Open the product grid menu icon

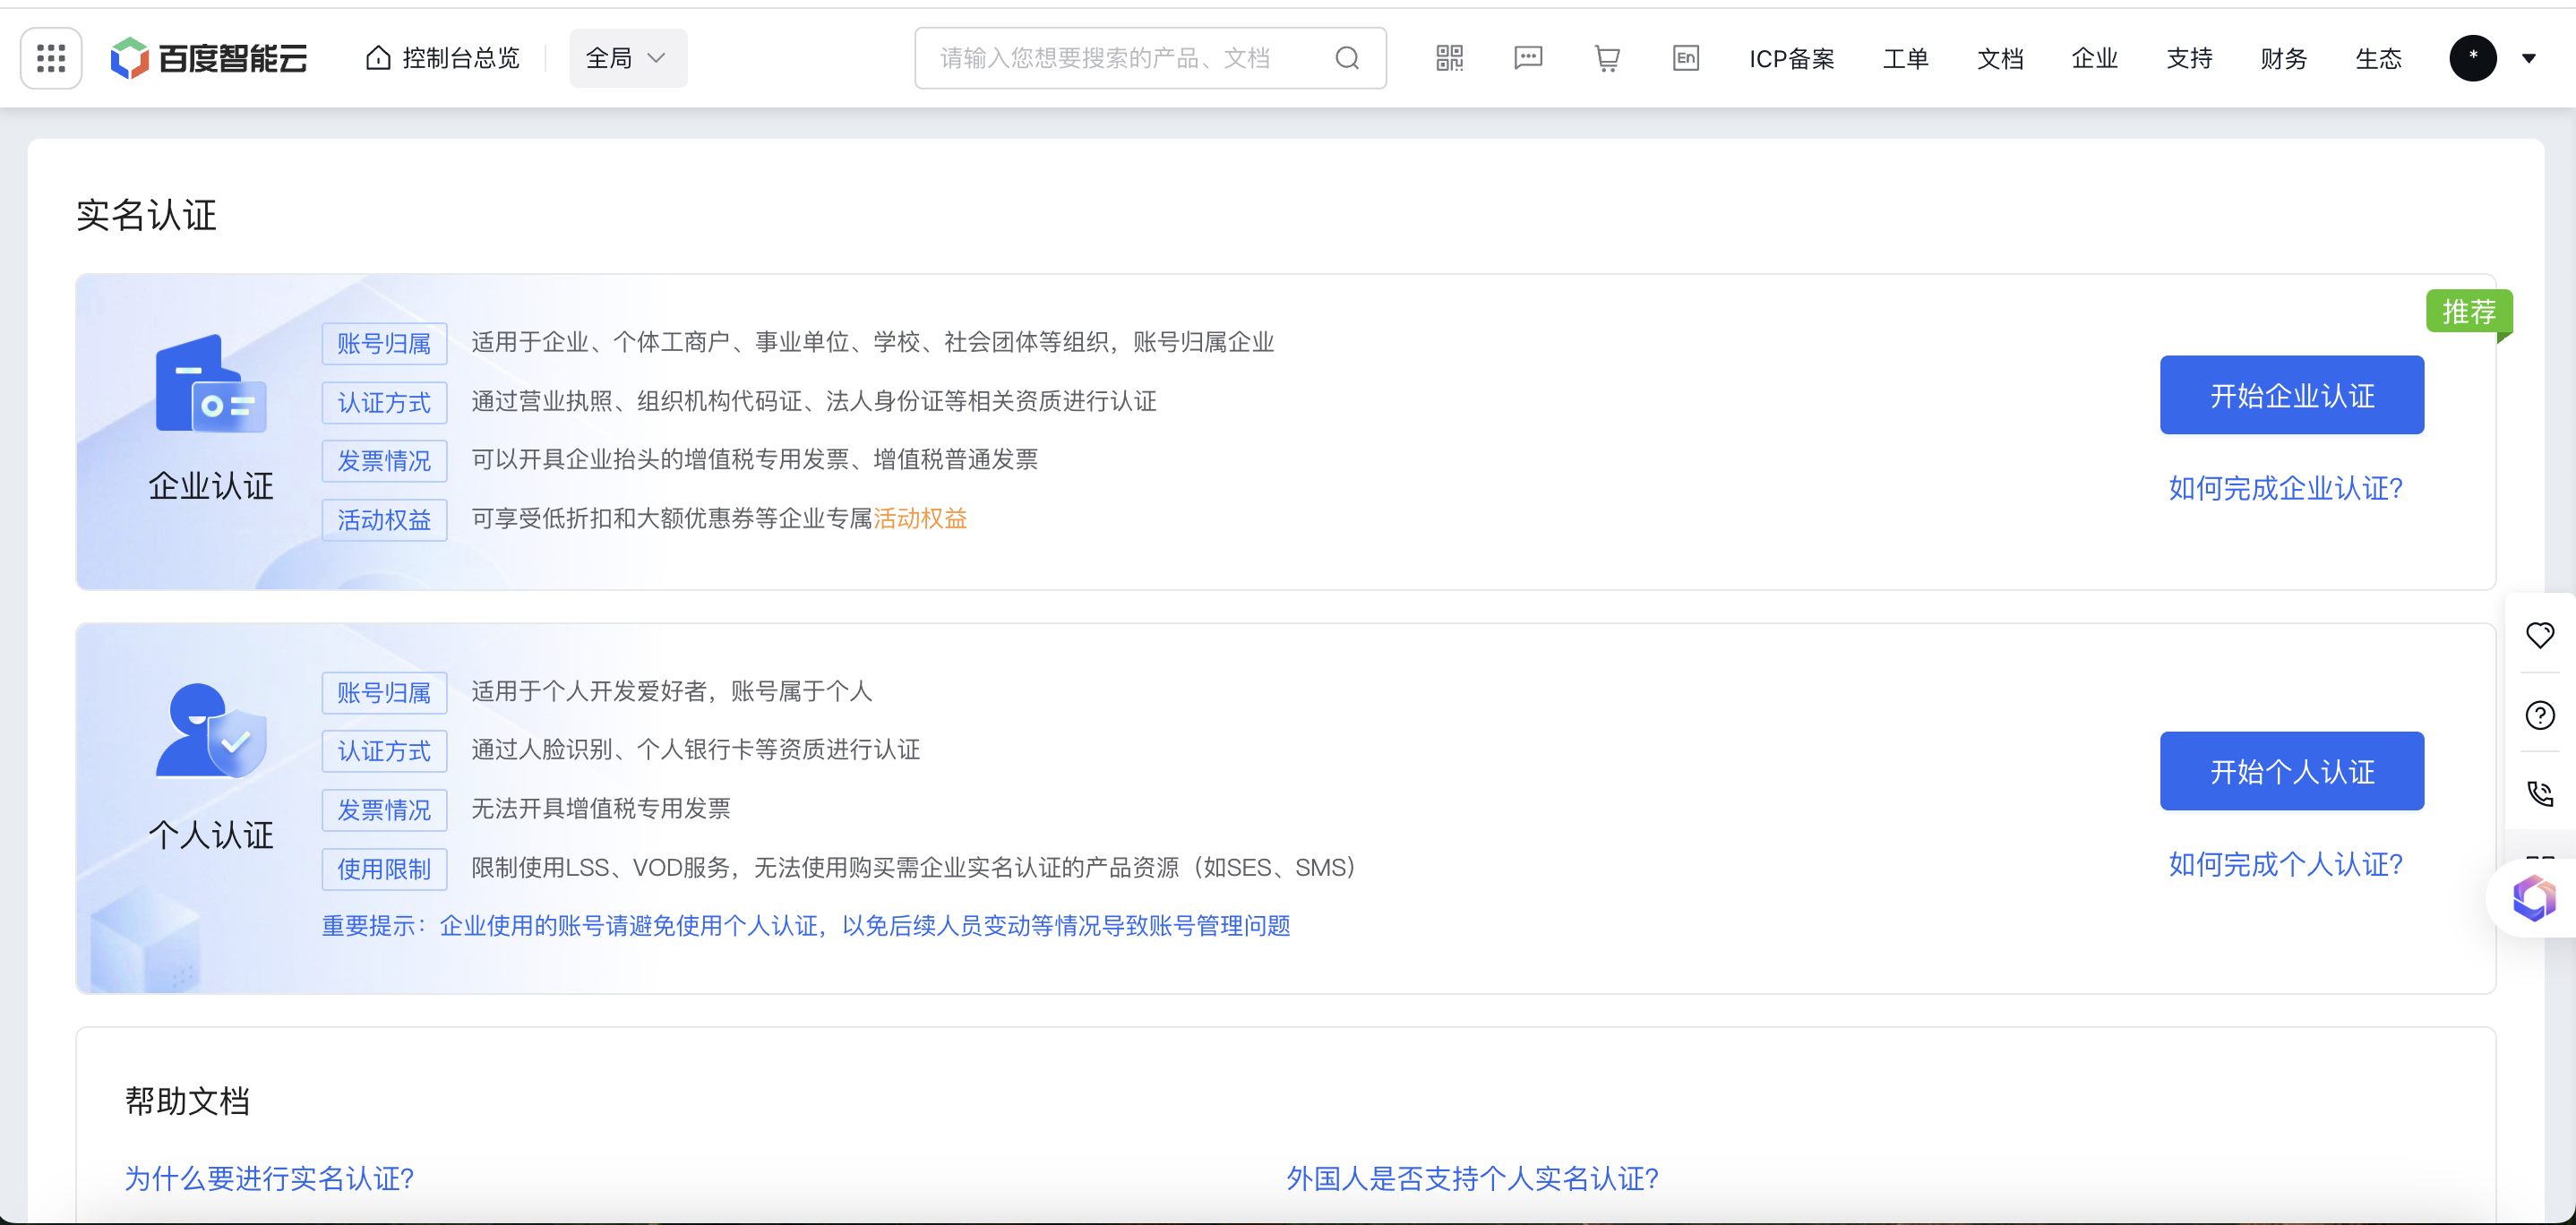pyautogui.click(x=51, y=58)
